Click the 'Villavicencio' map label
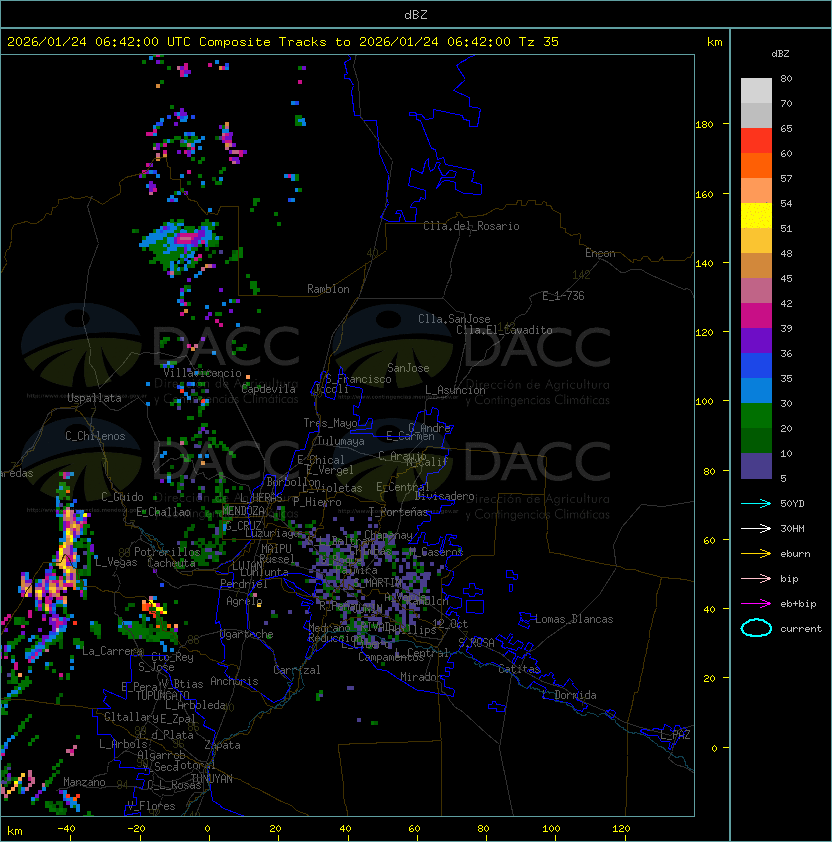The height and width of the screenshot is (842, 832). 202,373
